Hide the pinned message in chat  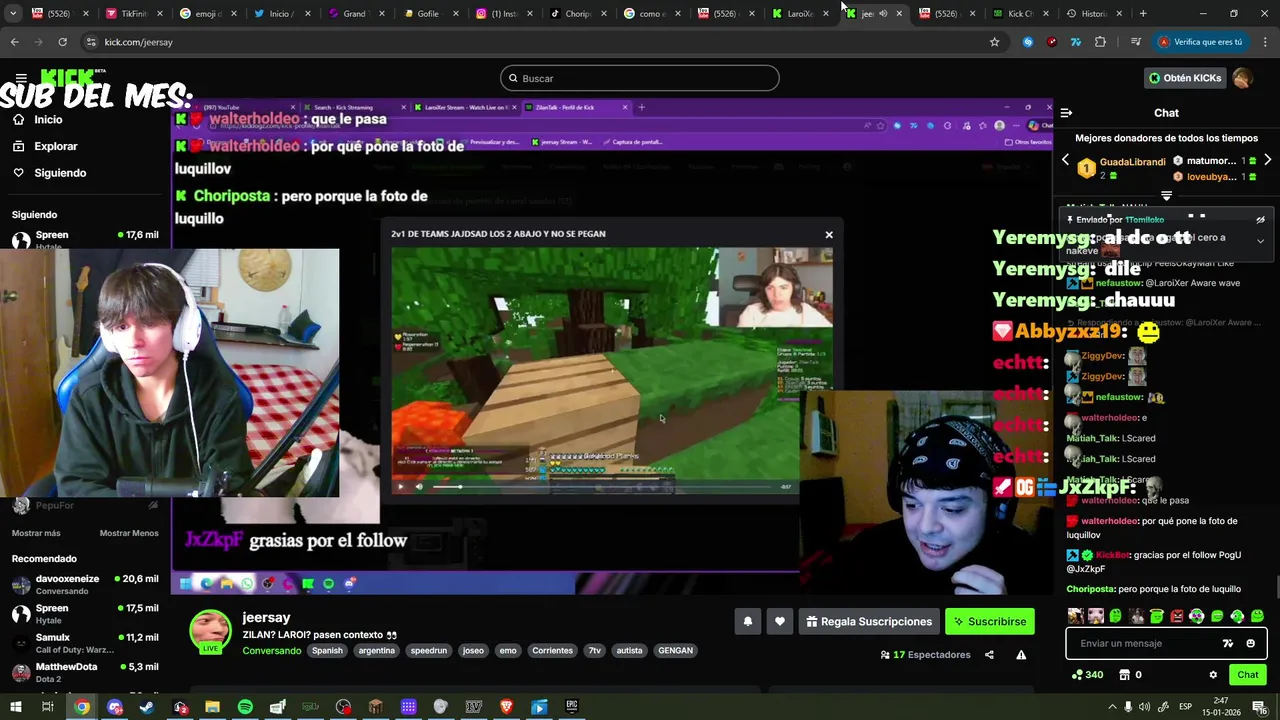click(x=1260, y=220)
